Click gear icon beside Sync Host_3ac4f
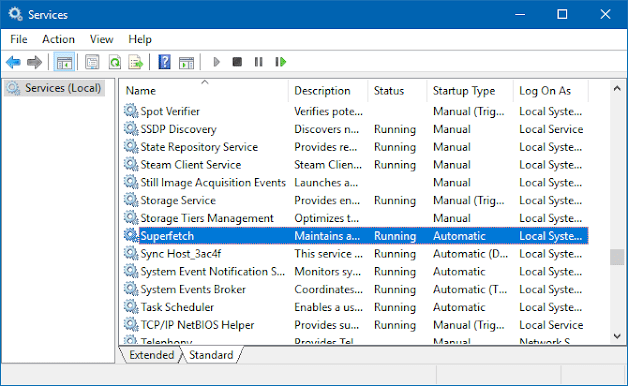 131,253
